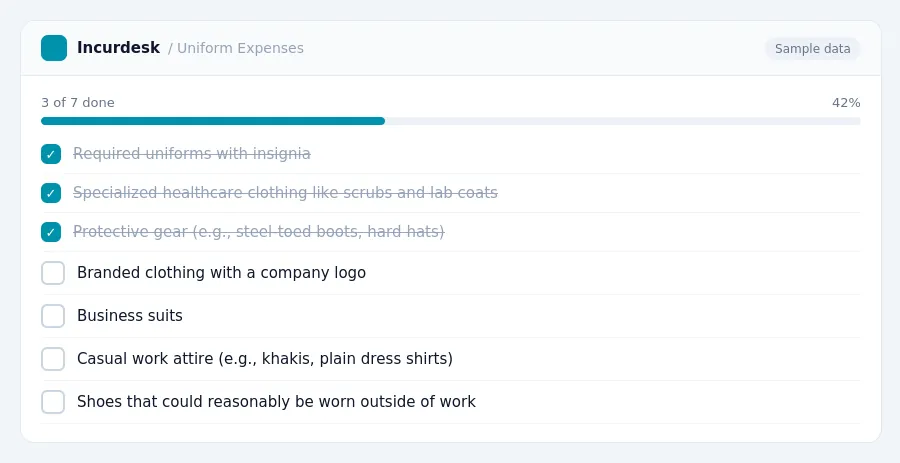Click the teal Incurdesk logo icon

pos(54,48)
